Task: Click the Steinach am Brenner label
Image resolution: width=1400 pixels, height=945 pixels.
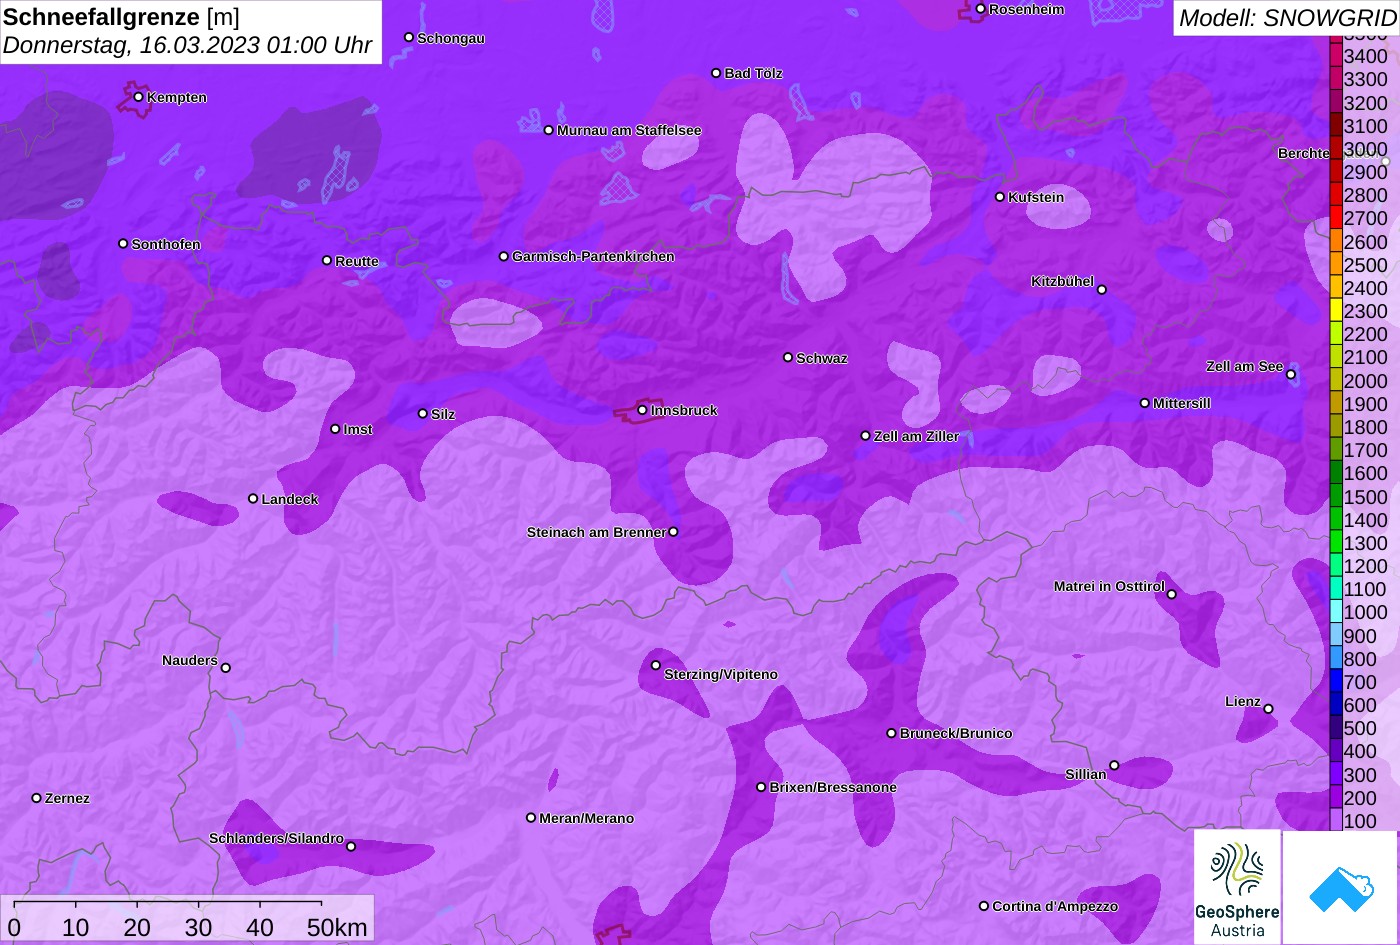Action: (x=596, y=532)
